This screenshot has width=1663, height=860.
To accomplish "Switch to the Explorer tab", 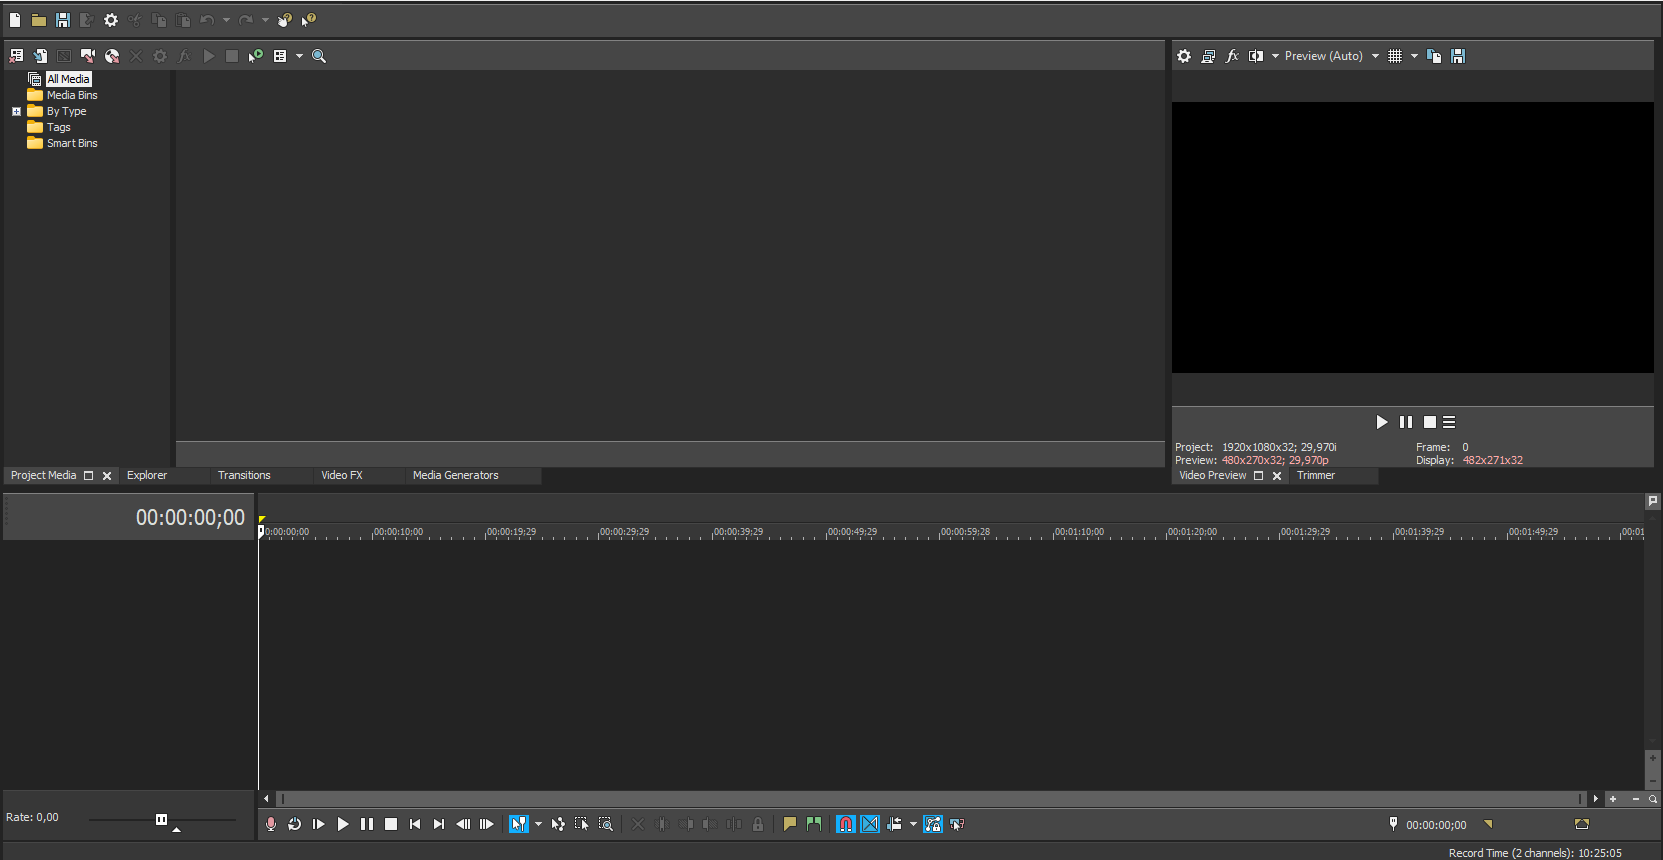I will point(147,475).
